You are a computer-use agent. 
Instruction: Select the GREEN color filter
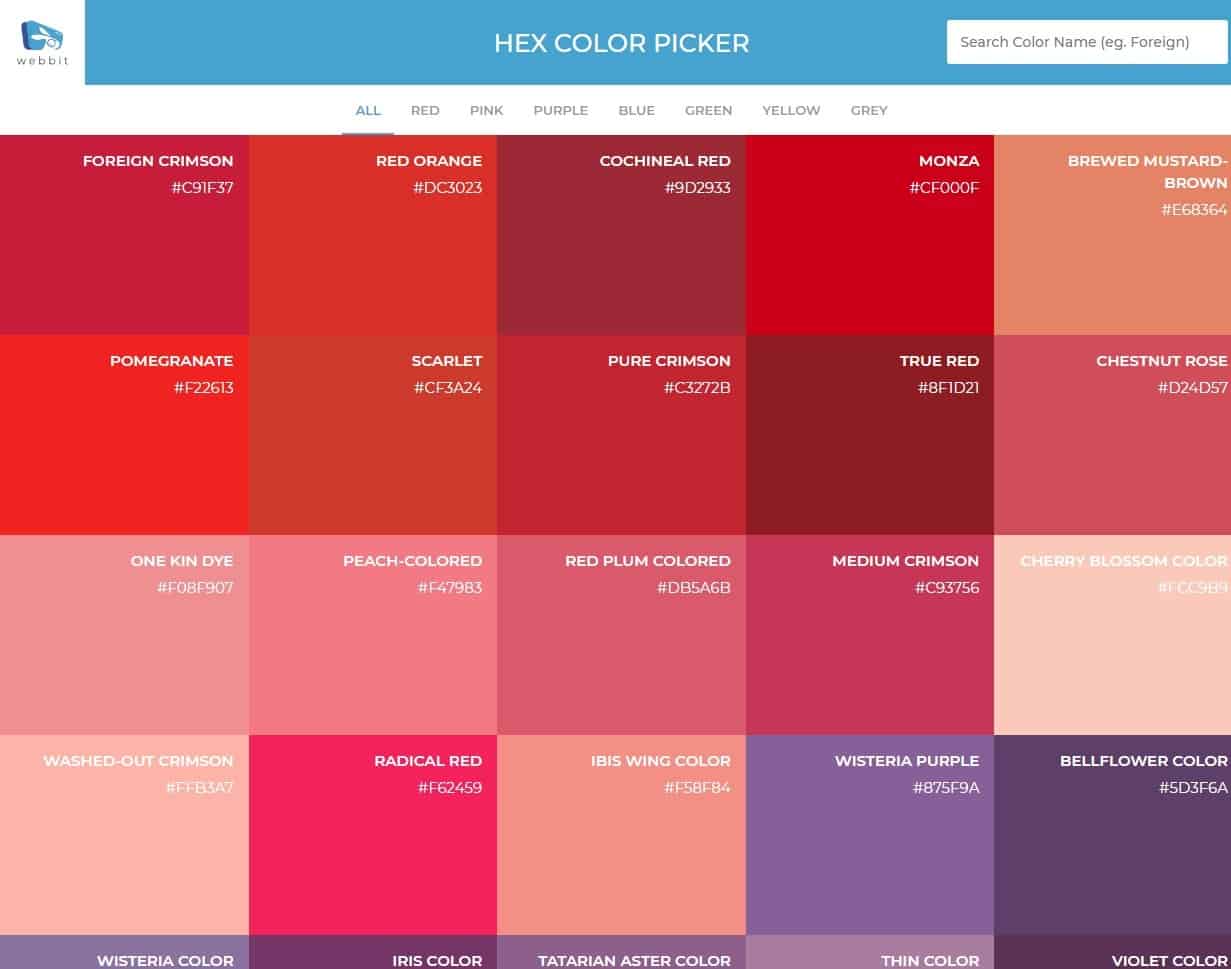(x=708, y=110)
